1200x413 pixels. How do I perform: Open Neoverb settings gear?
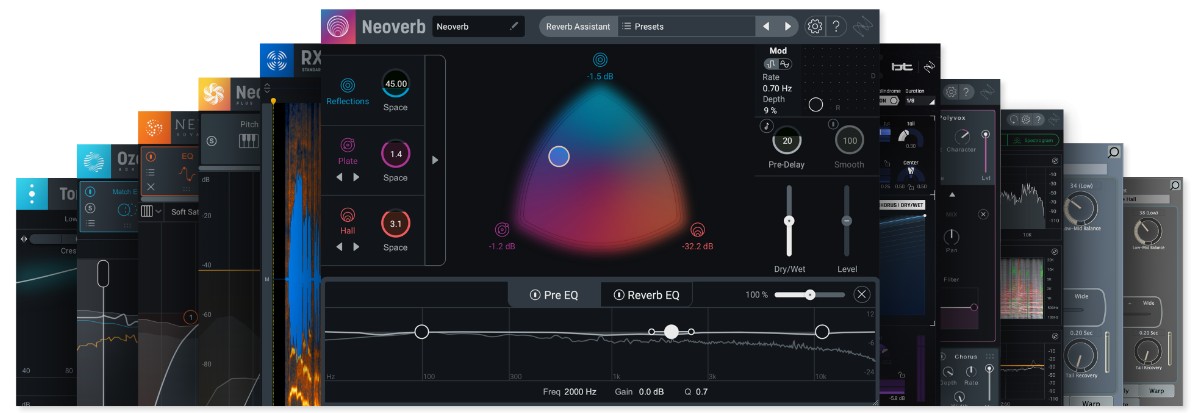pyautogui.click(x=815, y=26)
